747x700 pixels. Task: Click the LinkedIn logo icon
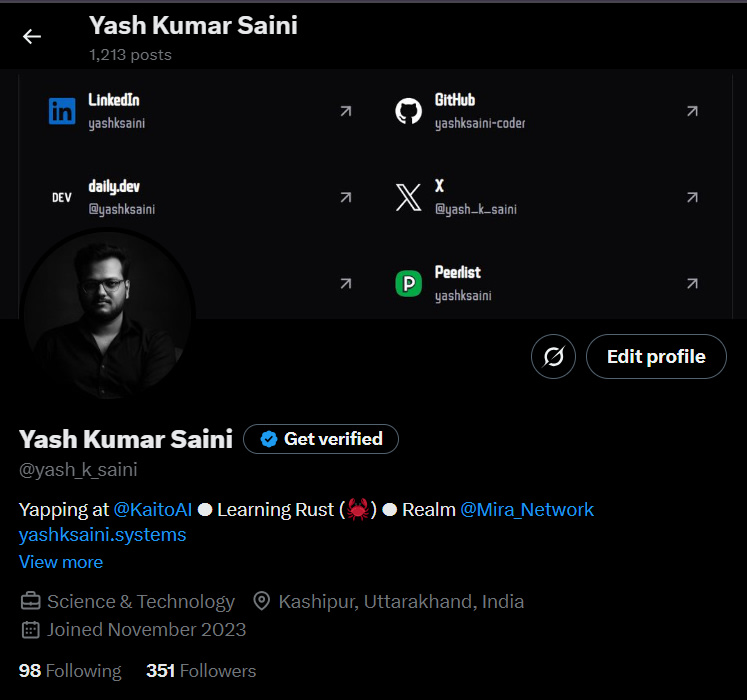tap(62, 111)
